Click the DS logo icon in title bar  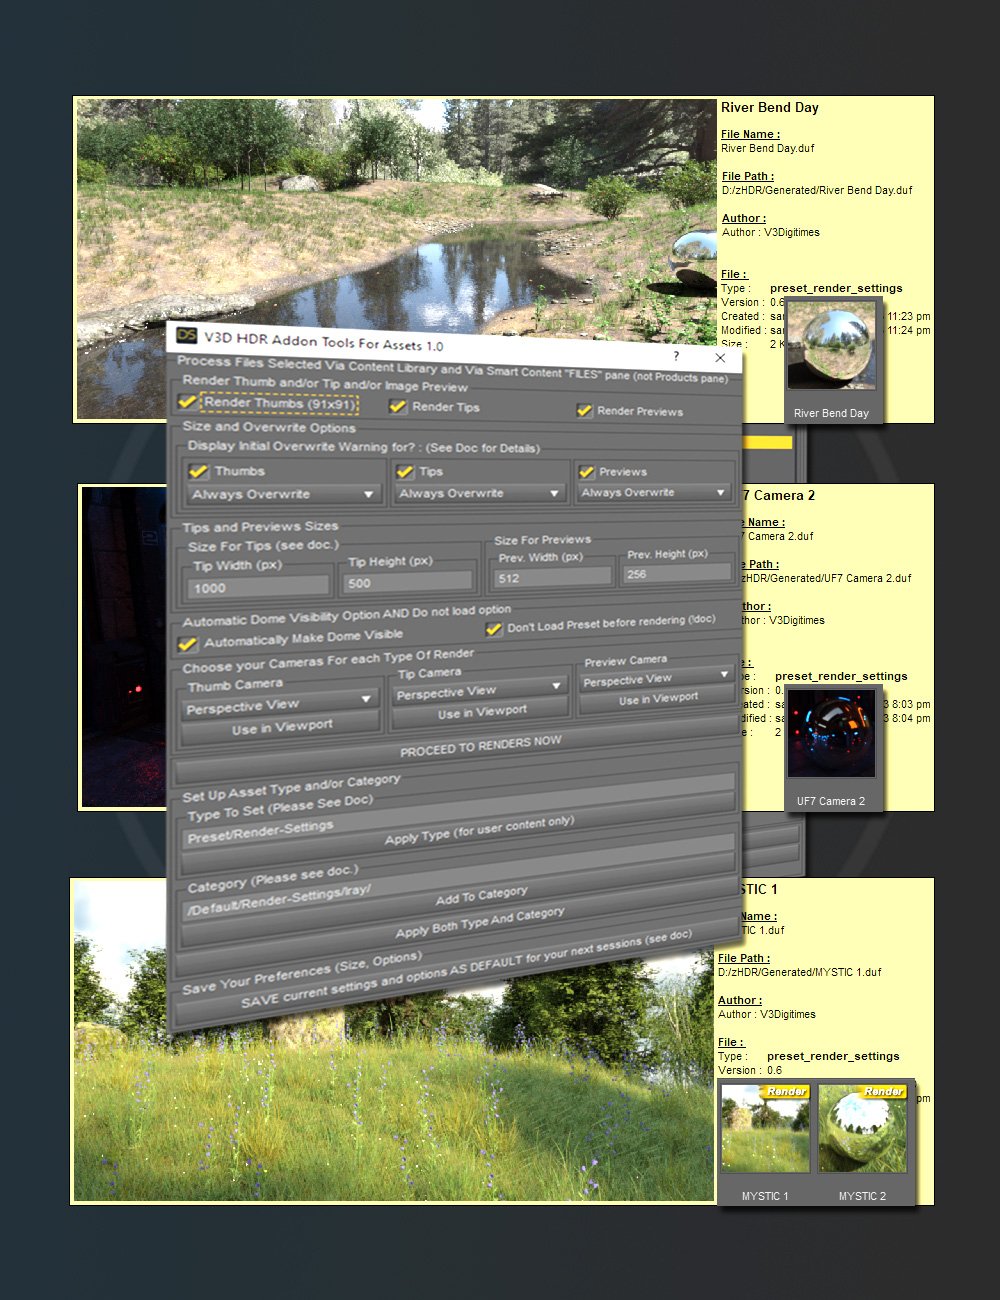186,336
